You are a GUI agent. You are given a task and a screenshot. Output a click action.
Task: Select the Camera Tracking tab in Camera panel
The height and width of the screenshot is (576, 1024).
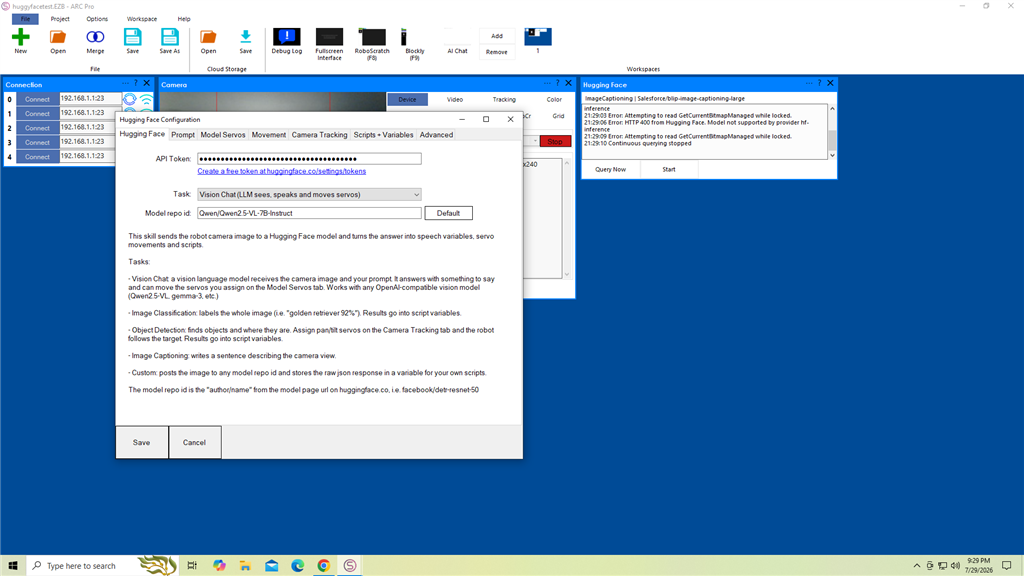pos(504,99)
